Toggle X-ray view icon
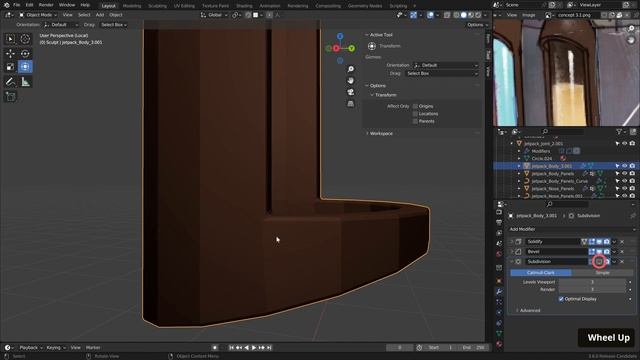Viewport: 640px width, 360px height. [447, 15]
